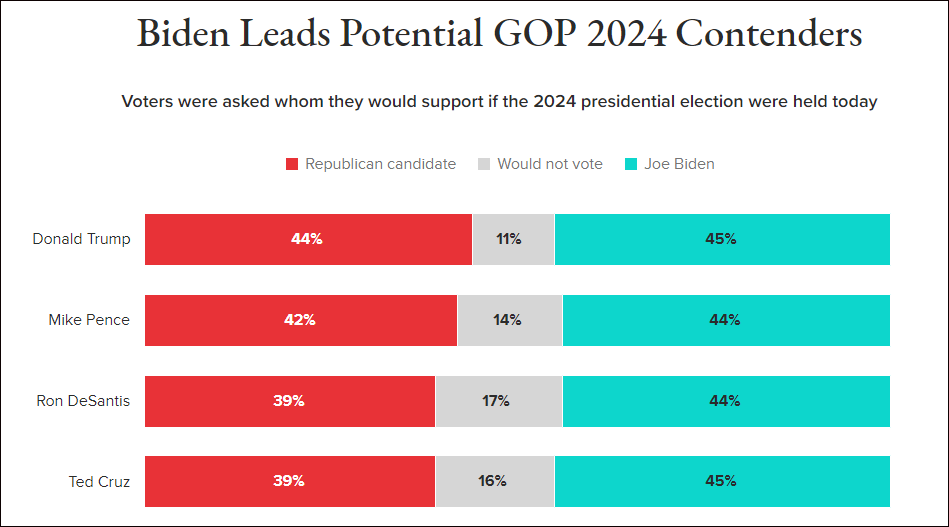
Task: Toggle the Republican candidate legend label
Action: coord(380,164)
